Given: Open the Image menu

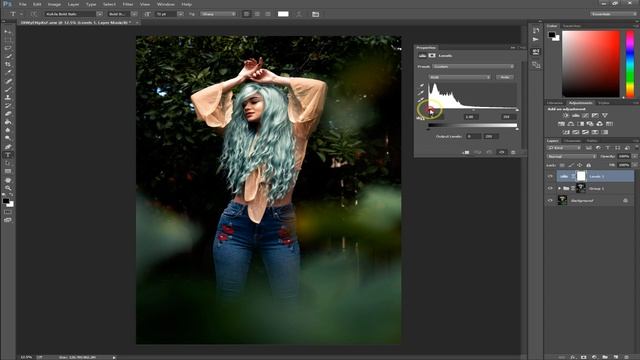Looking at the screenshot, I should [54, 4].
